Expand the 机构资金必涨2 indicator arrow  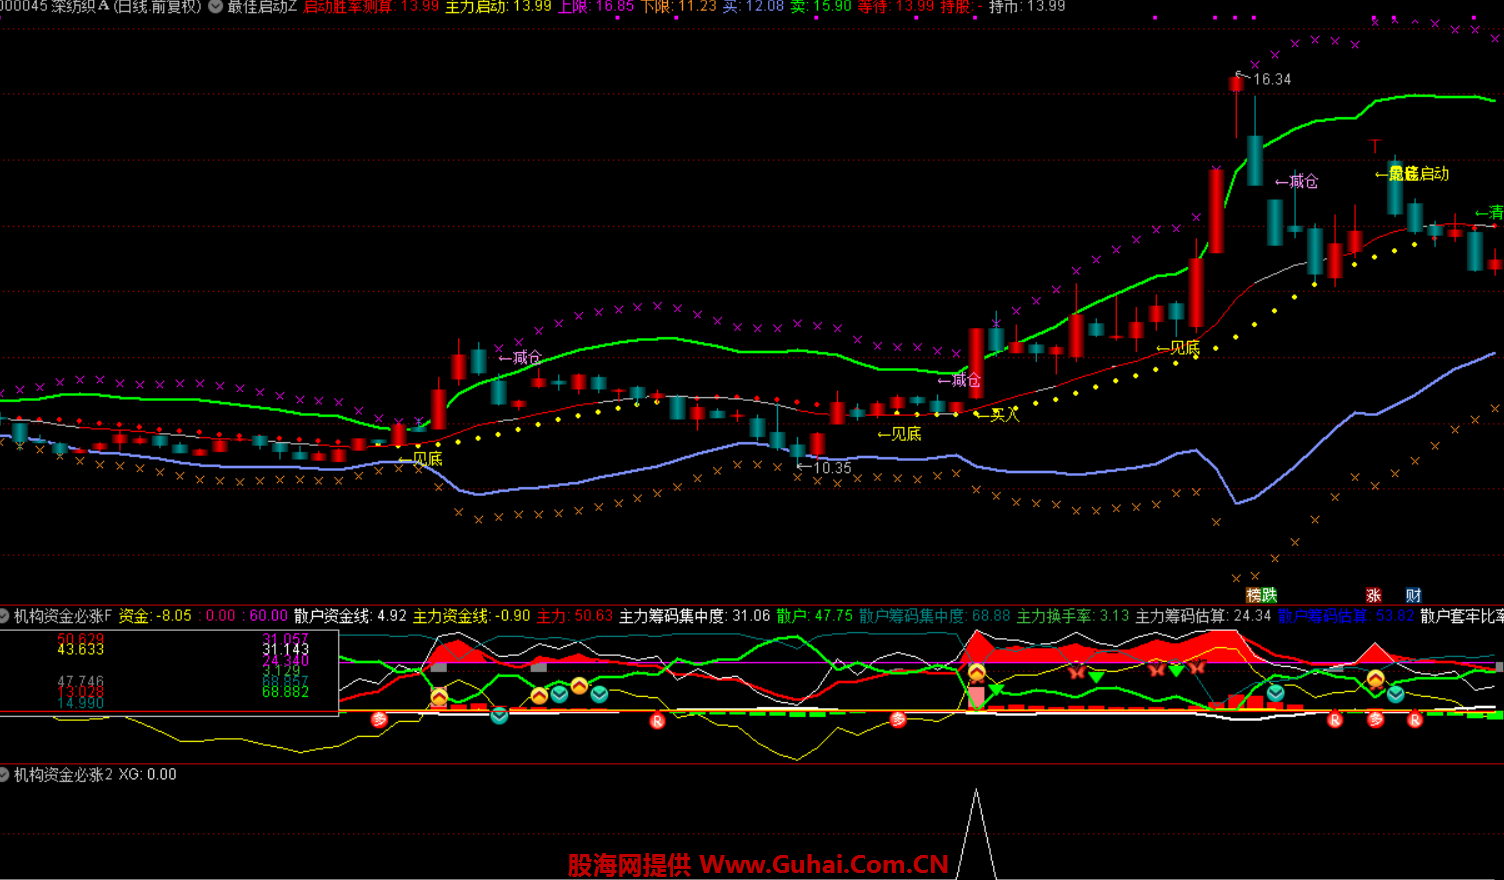5,774
